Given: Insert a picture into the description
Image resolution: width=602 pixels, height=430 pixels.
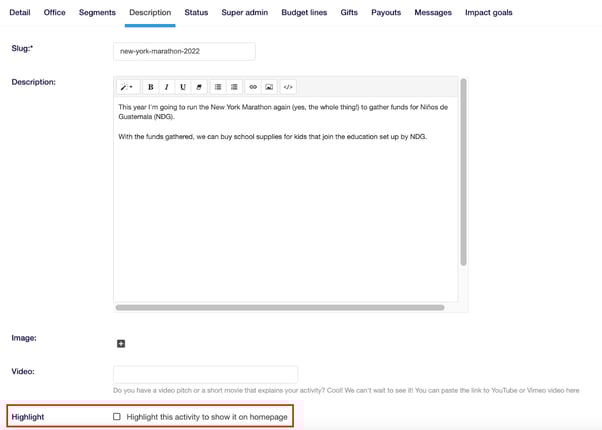Looking at the screenshot, I should click(x=269, y=87).
